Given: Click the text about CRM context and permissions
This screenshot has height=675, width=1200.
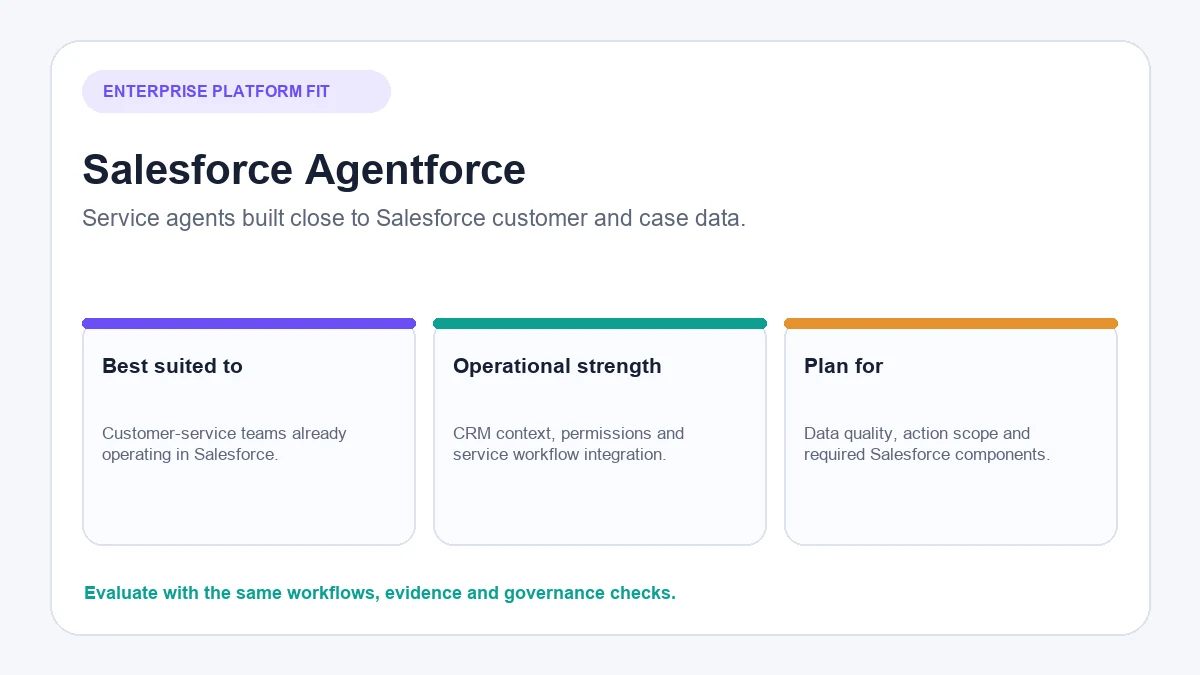Looking at the screenshot, I should point(568,444).
